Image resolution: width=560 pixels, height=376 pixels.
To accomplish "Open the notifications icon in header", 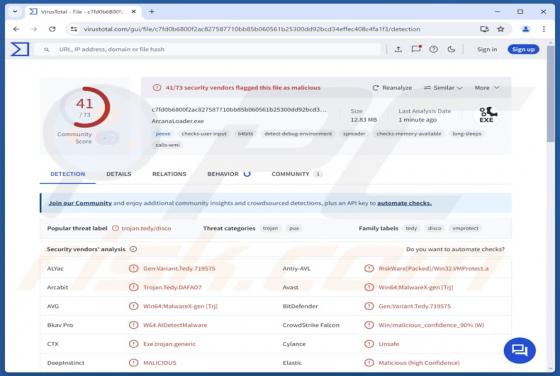I will pyautogui.click(x=416, y=49).
